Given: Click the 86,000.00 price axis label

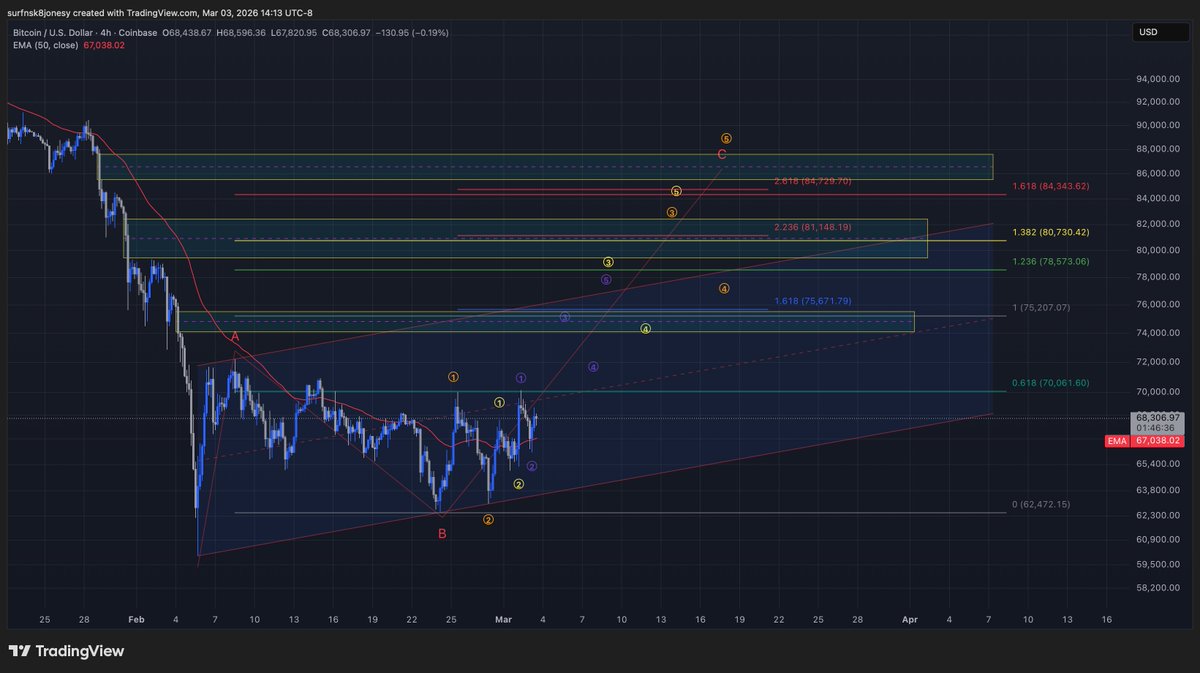Looking at the screenshot, I should [x=1159, y=174].
